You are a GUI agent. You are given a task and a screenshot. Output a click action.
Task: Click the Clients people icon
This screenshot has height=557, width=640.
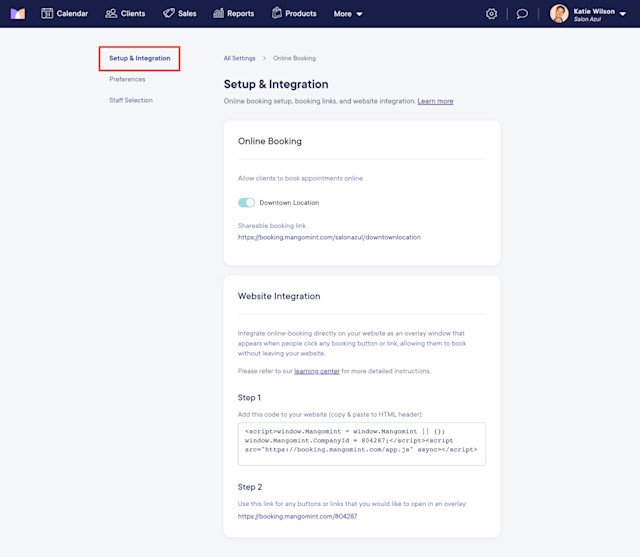[111, 13]
